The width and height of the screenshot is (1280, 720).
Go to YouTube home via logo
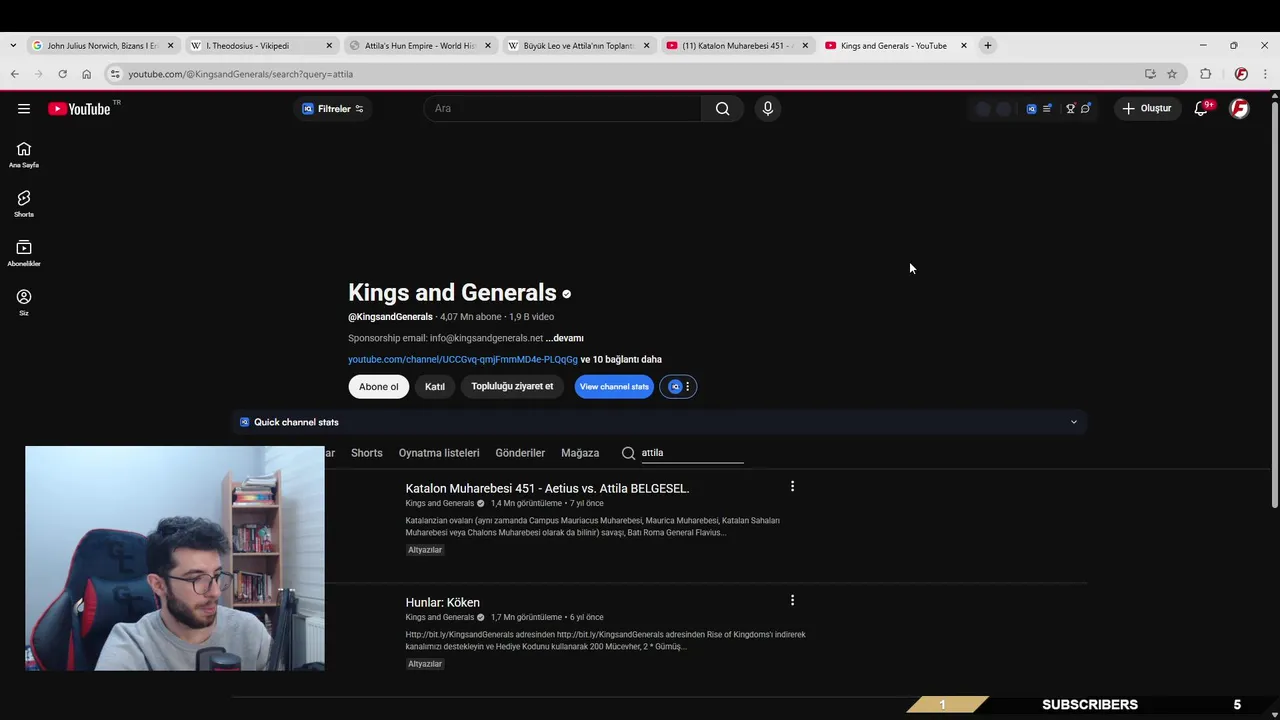tap(79, 109)
